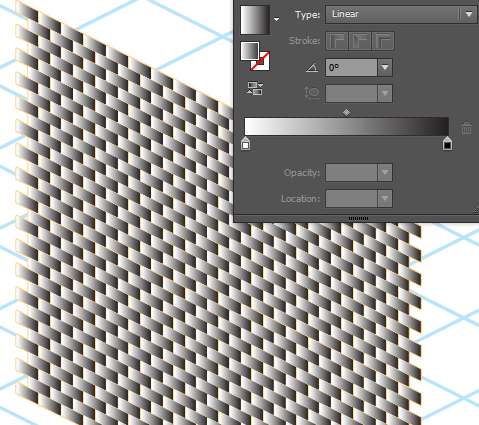
Task: Click the Reverse Gradient icon
Action: click(x=255, y=88)
